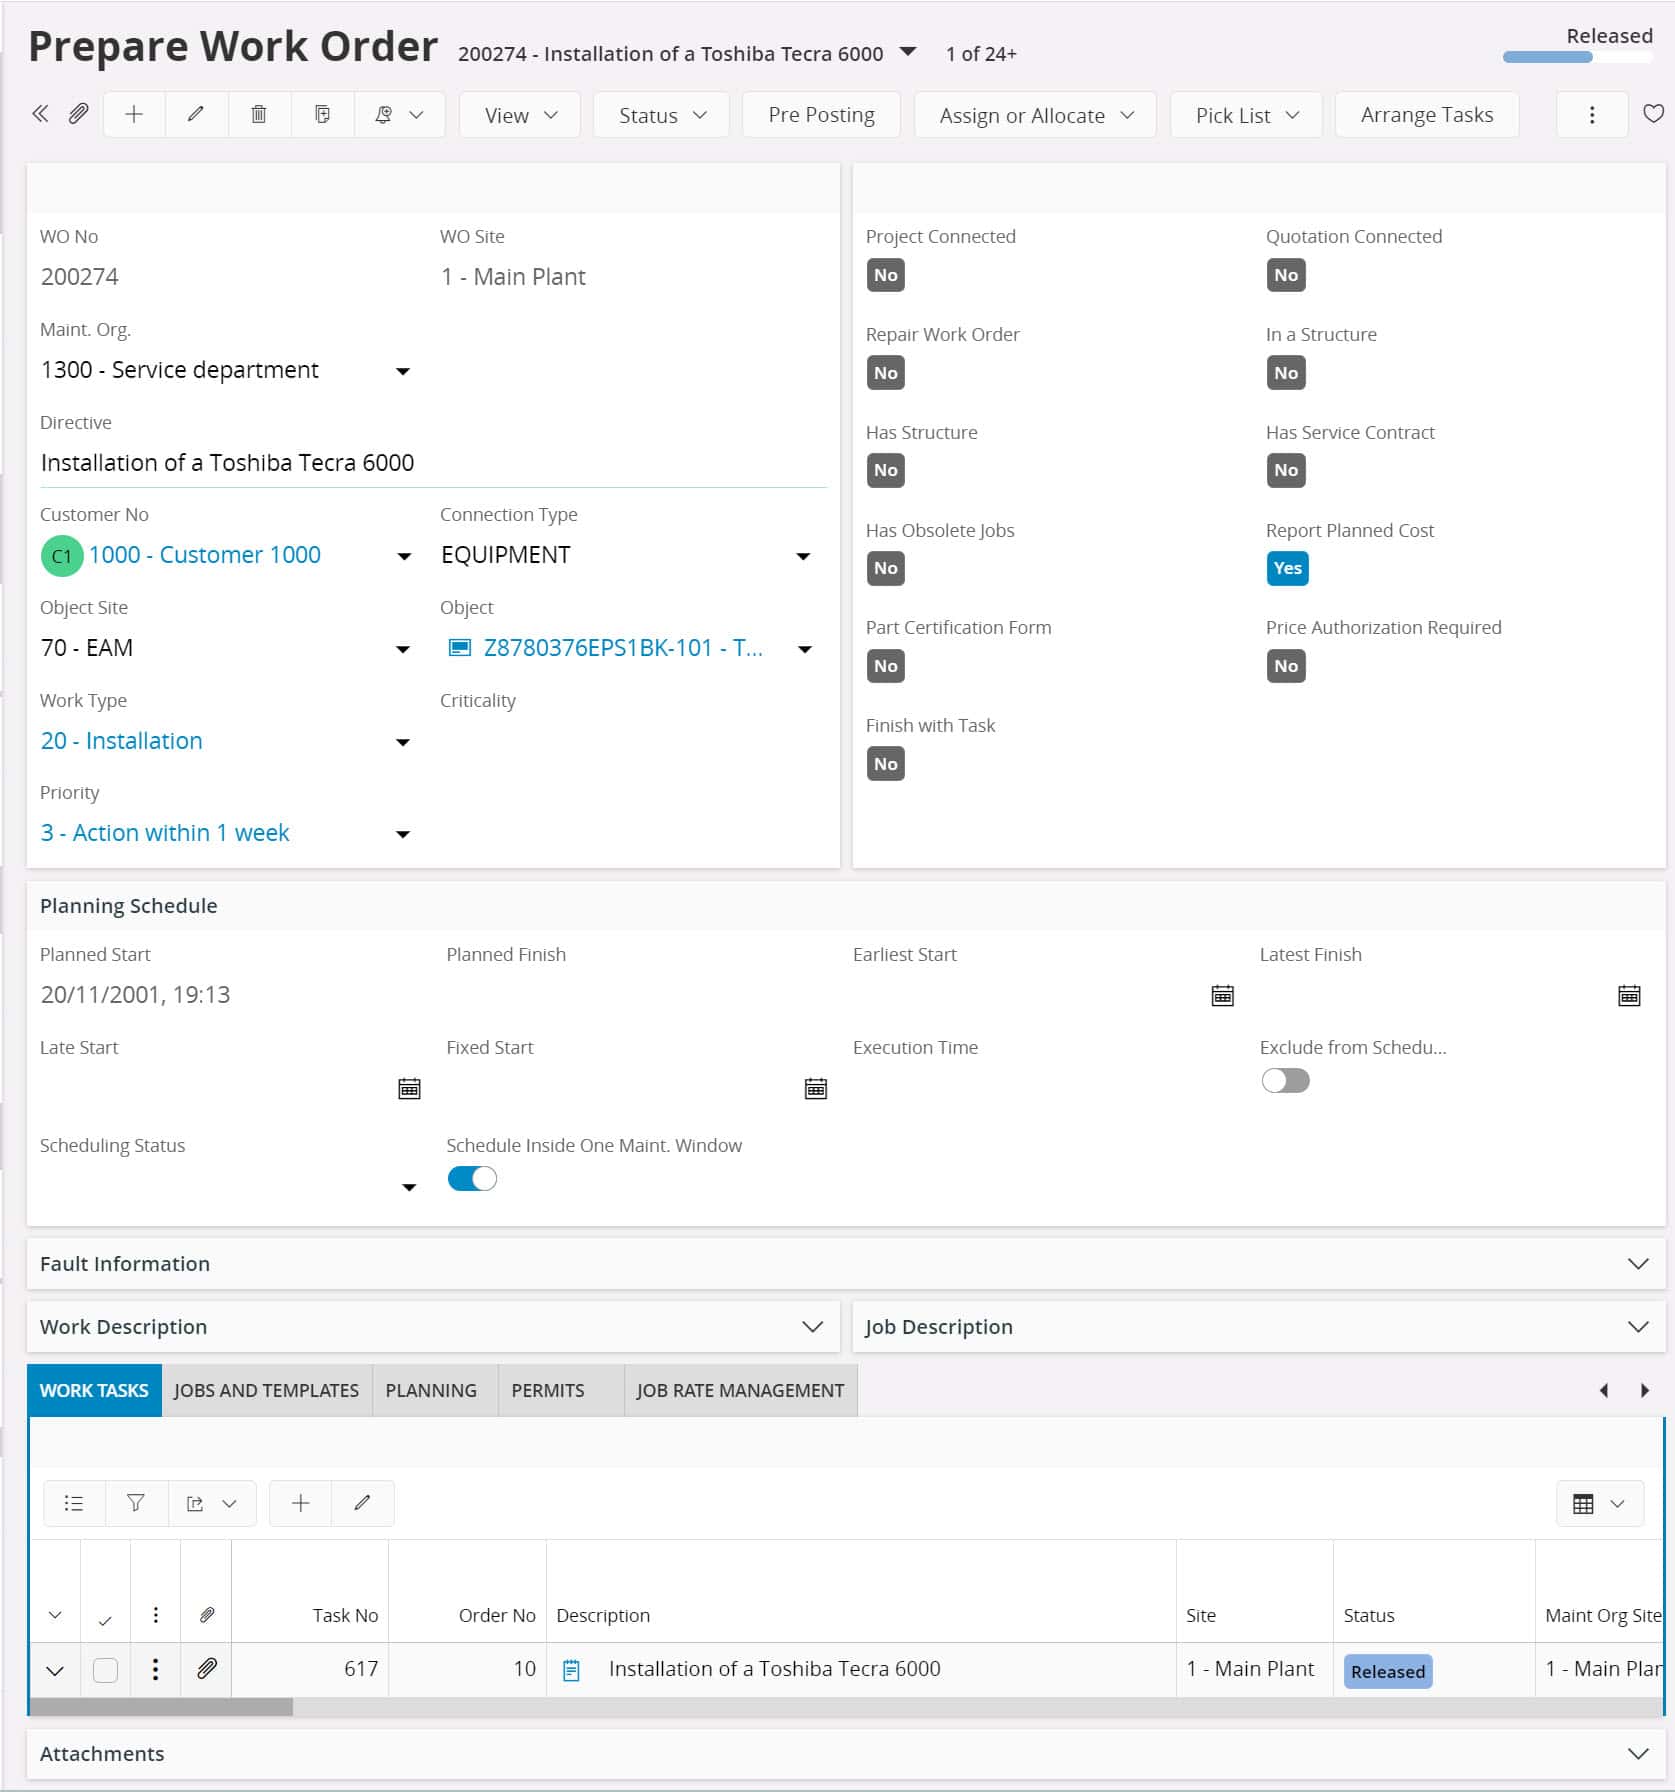Screen dimensions: 1675x1792
Task: Open the Earliest Start calendar picker
Action: pyautogui.click(x=1222, y=995)
